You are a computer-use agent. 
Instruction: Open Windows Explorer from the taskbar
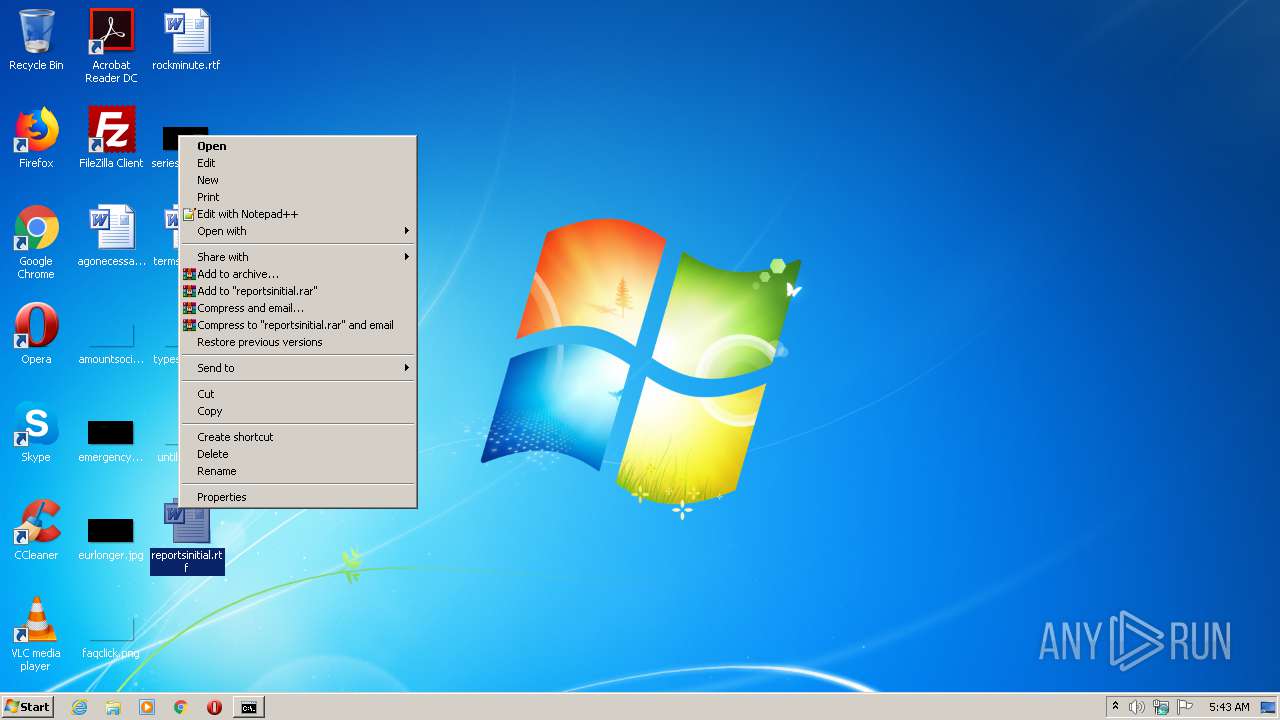pos(113,707)
